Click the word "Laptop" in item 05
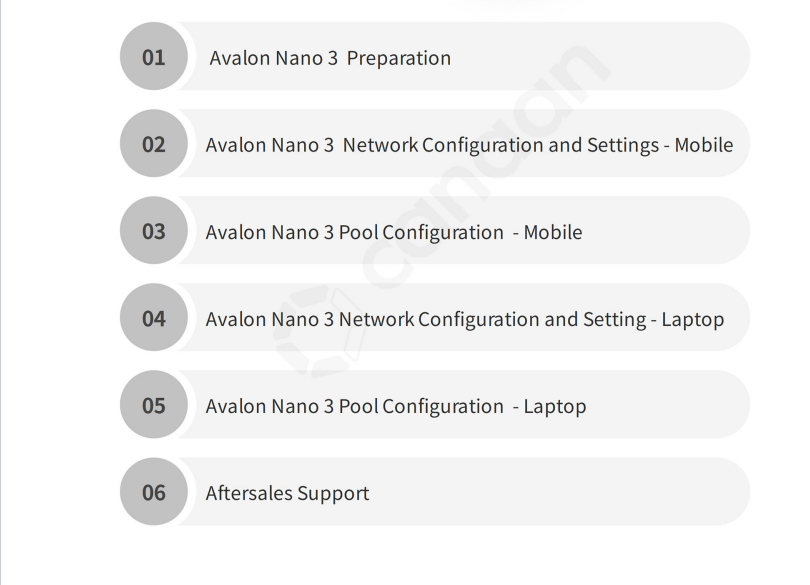The image size is (810, 585). click(x=554, y=406)
